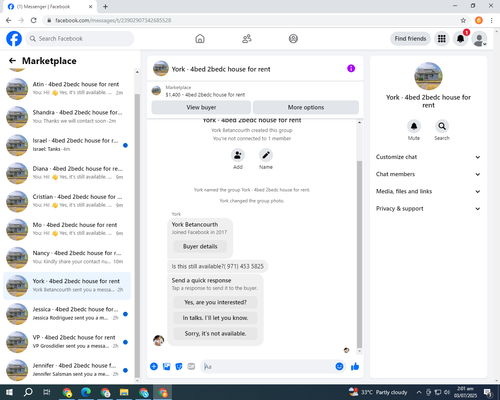The width and height of the screenshot is (500, 400).
Task: Open Israel conversation in the list
Action: [x=67, y=145]
